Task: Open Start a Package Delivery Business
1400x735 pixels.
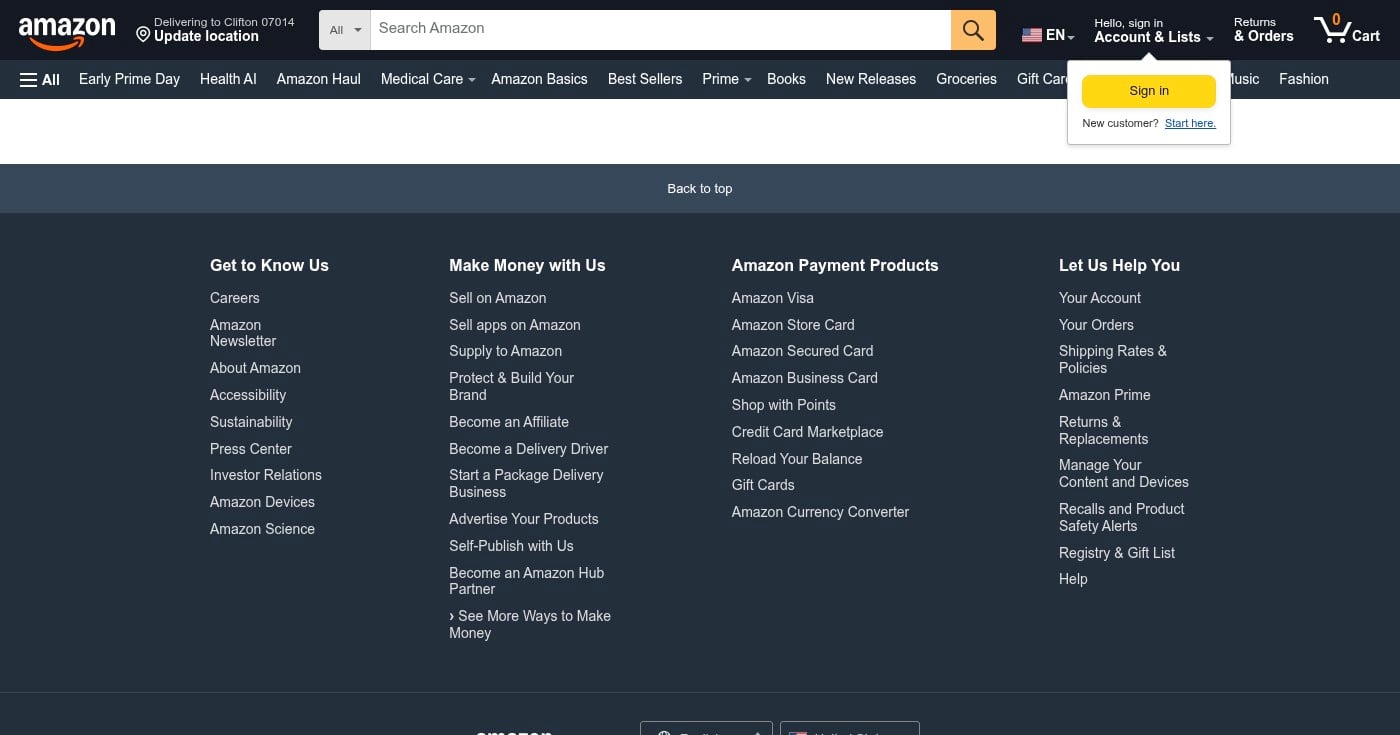Action: point(526,483)
